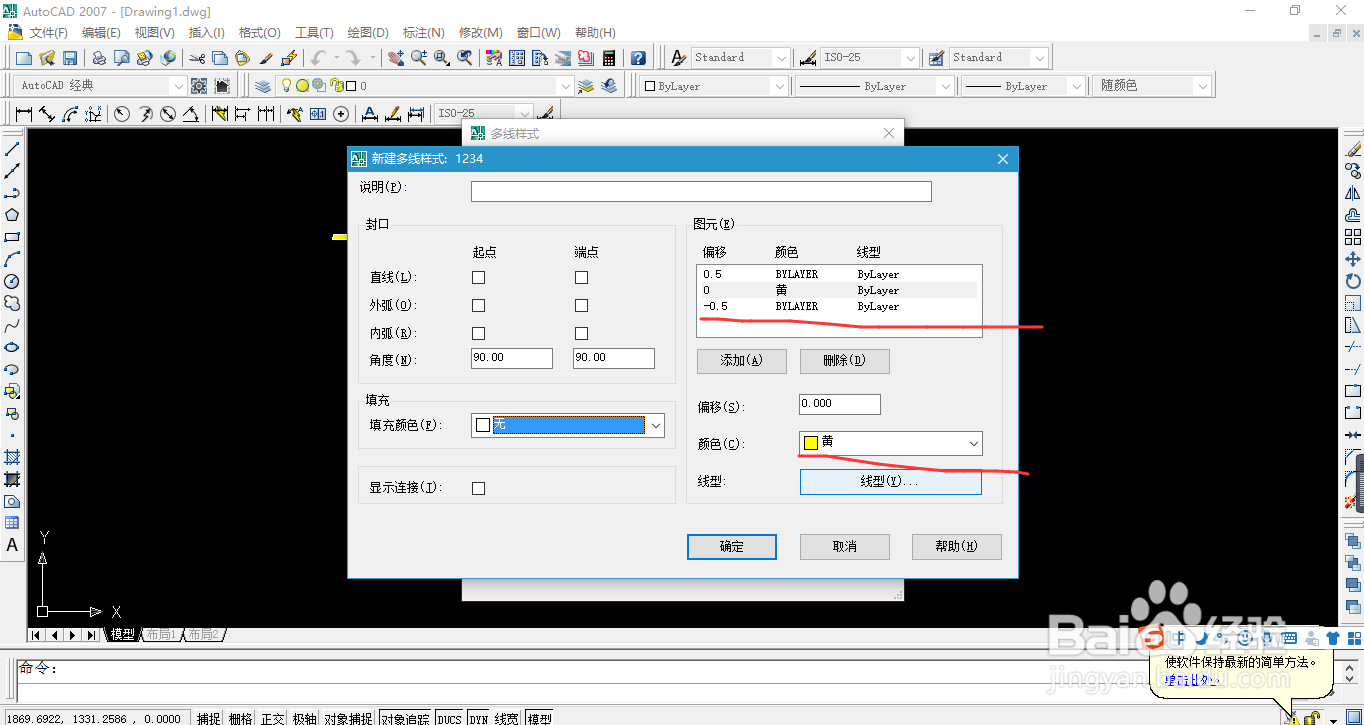
Task: Open the 文件(F) menu
Action: [x=48, y=33]
